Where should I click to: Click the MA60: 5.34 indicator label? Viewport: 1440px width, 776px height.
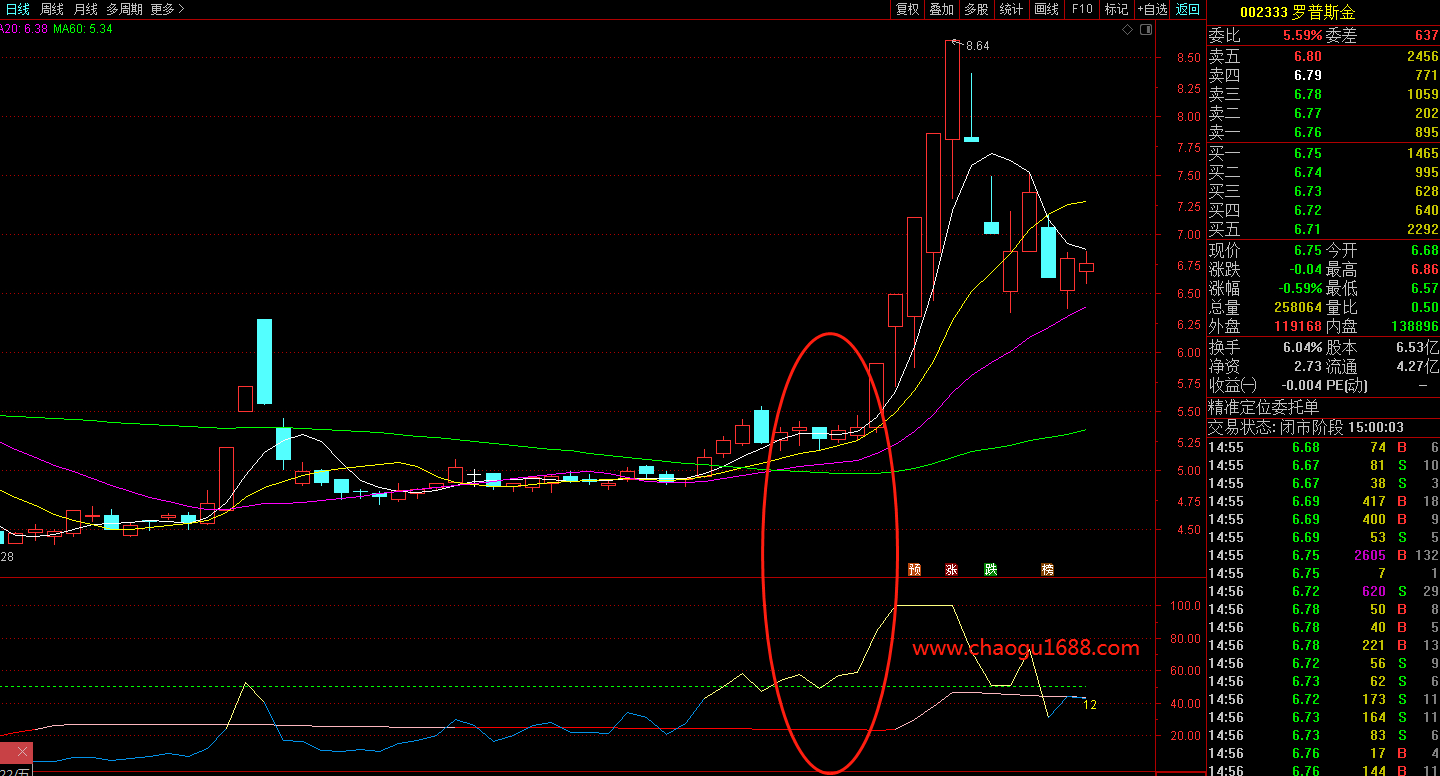coord(83,29)
